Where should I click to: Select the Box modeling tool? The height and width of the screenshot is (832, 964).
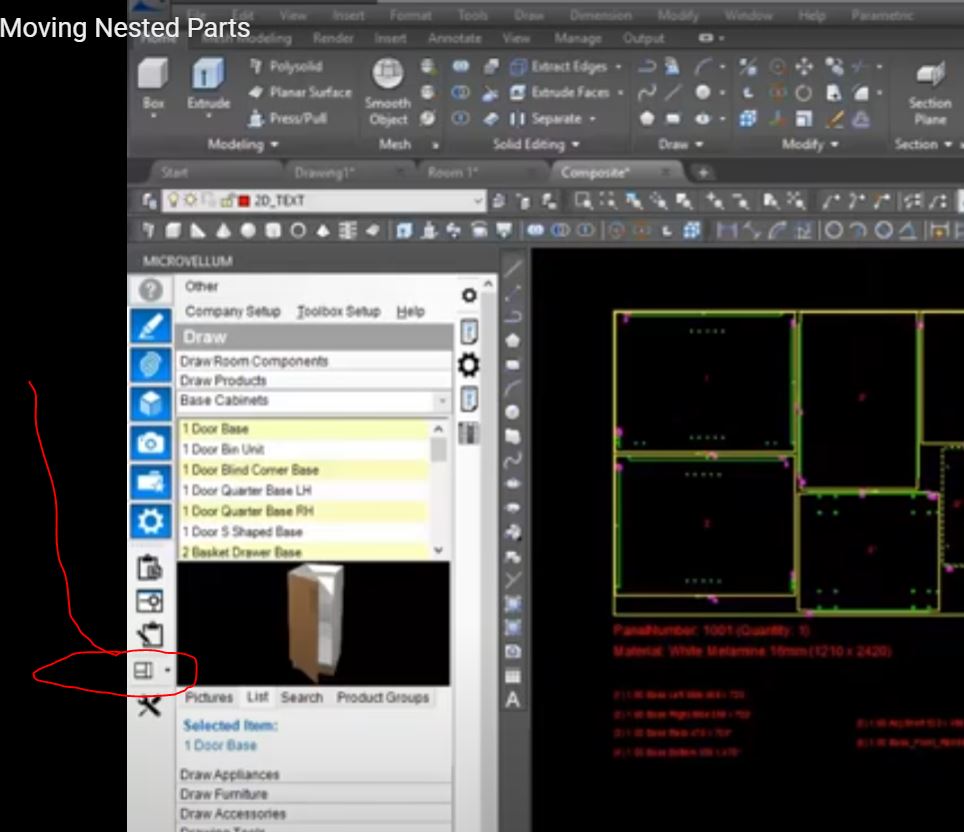pos(154,84)
